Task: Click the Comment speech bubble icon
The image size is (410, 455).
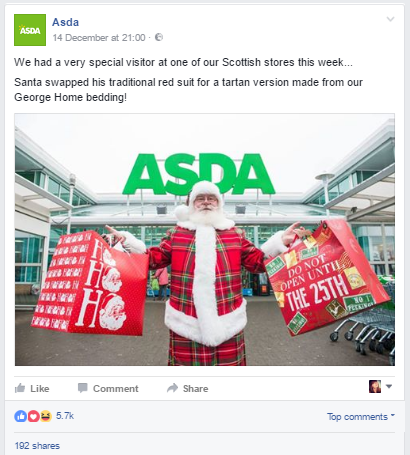Action: point(82,388)
